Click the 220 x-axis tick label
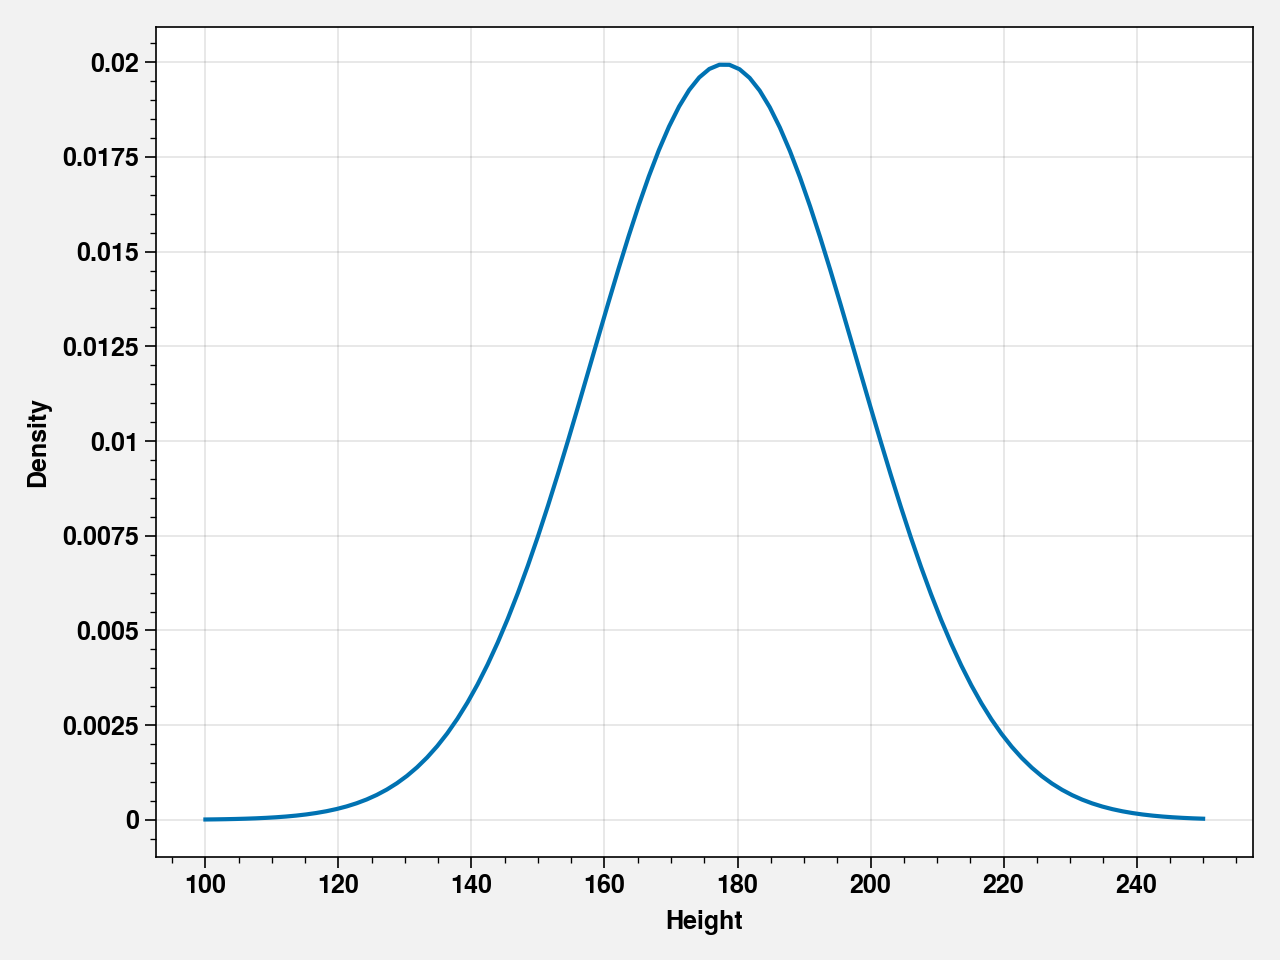Screen dimensions: 1280x960 click(1003, 885)
